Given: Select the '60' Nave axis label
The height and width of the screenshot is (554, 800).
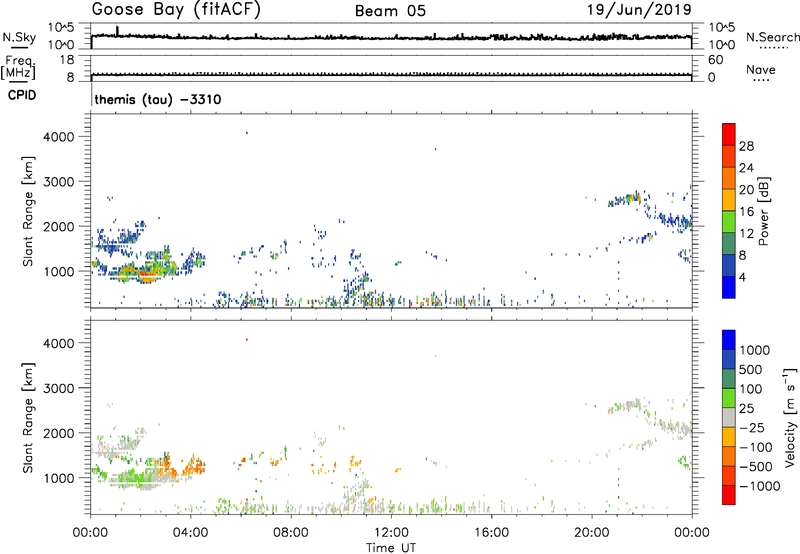Looking at the screenshot, I should (715, 60).
